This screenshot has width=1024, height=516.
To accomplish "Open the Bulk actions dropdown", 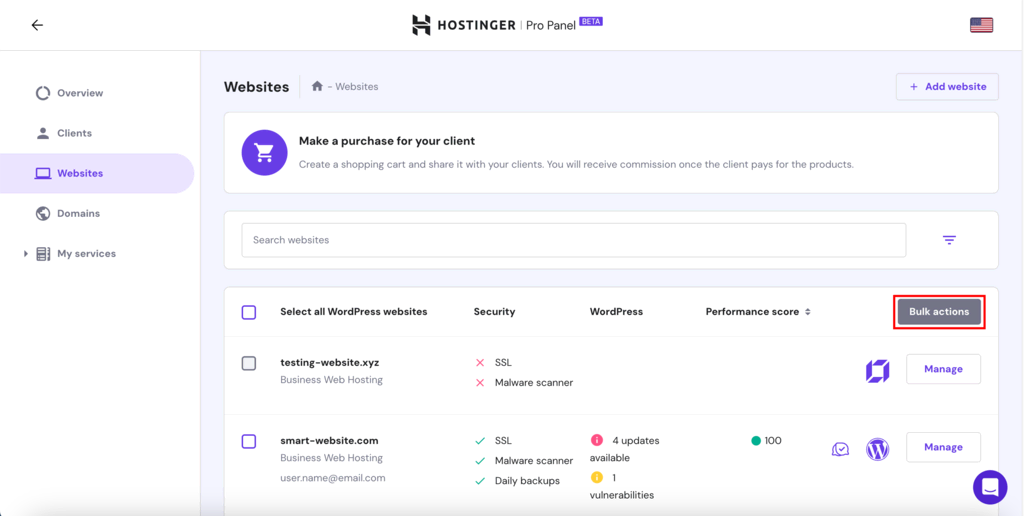I will pos(939,312).
